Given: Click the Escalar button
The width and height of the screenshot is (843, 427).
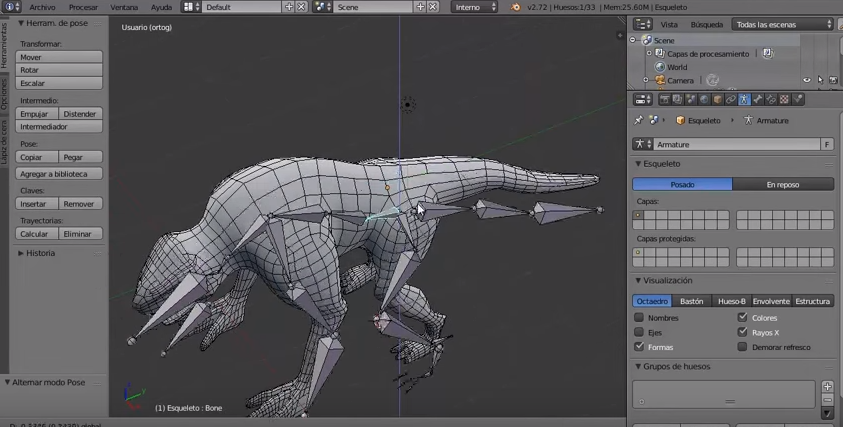Looking at the screenshot, I should point(59,83).
